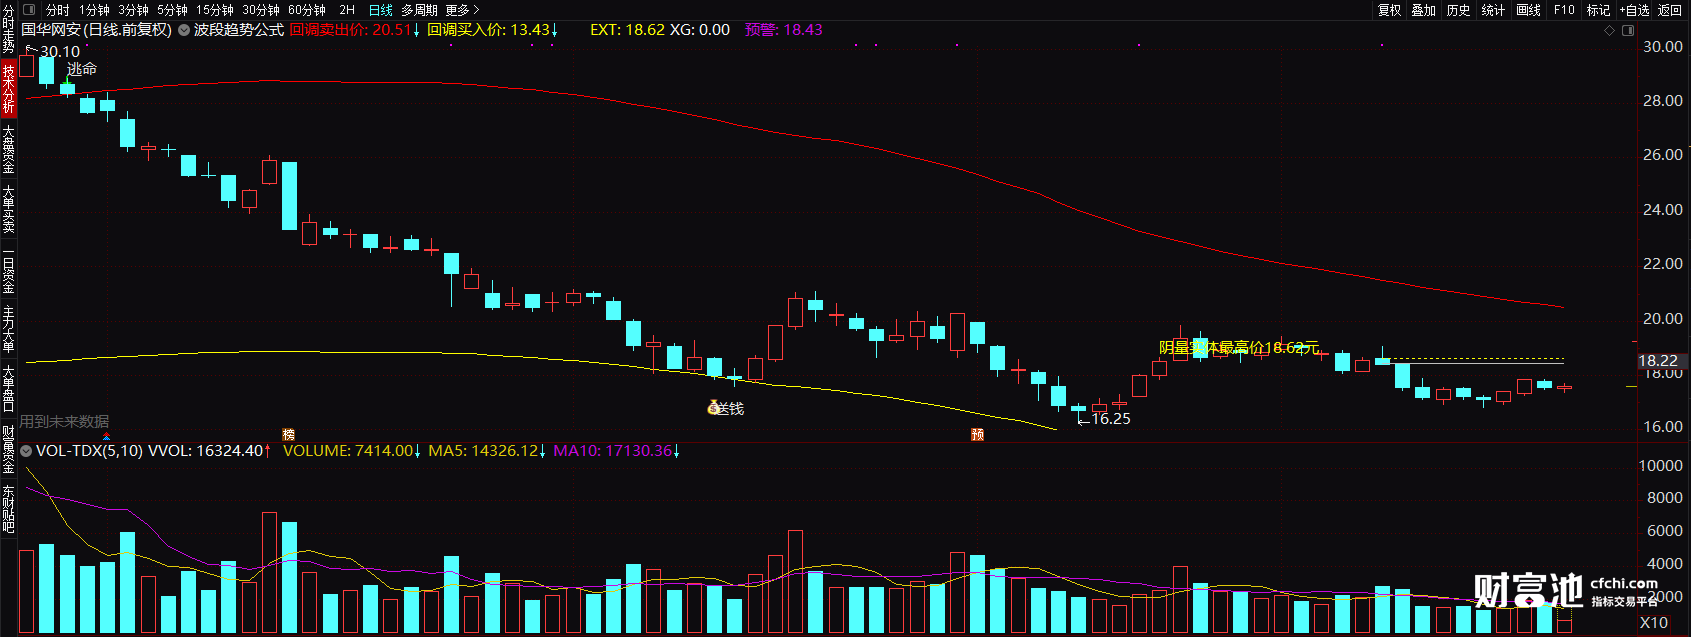Screen dimensions: 1691x637
Task: Open the 财富资金 sidebar tab
Action: pyautogui.click(x=8, y=449)
